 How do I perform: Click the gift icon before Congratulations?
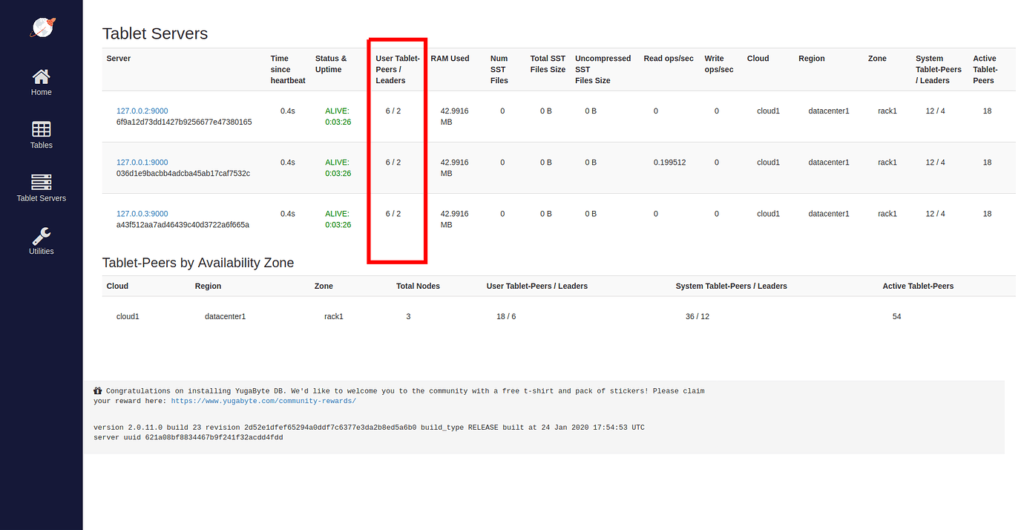(98, 390)
